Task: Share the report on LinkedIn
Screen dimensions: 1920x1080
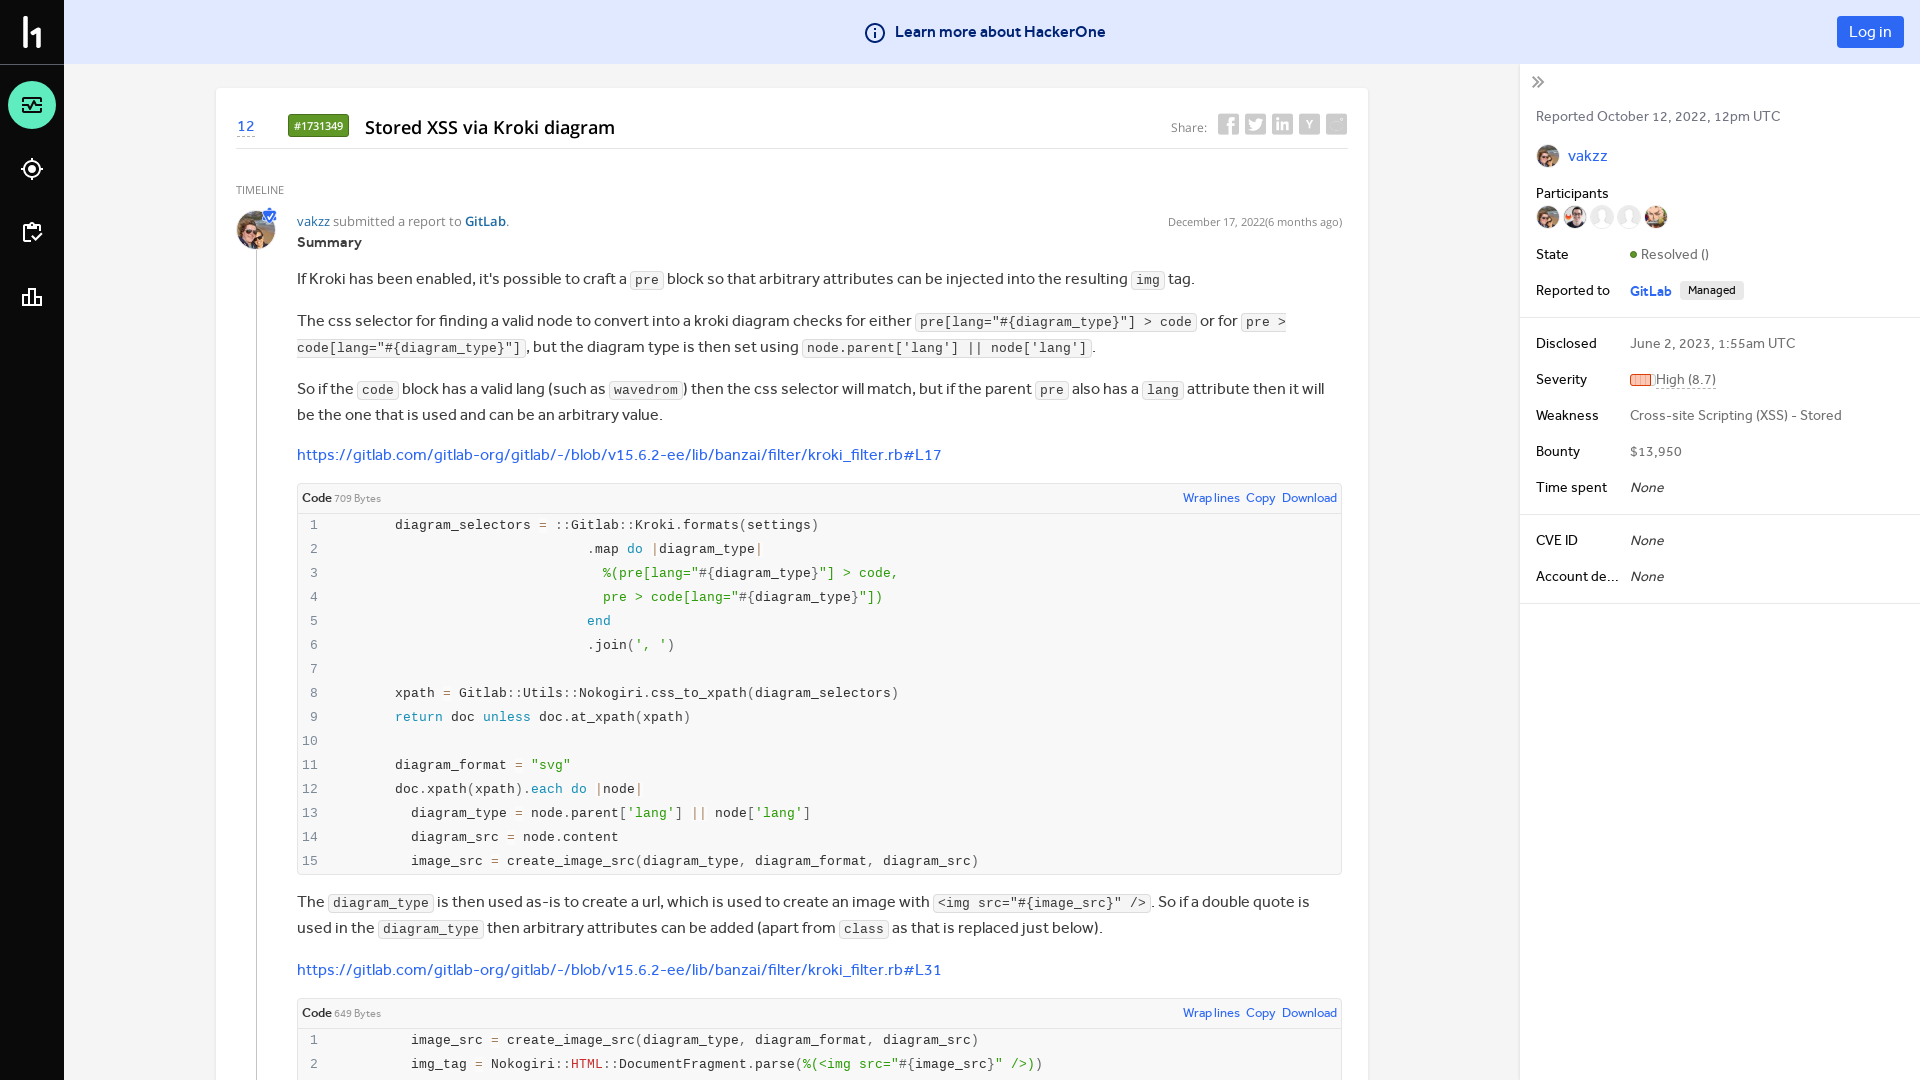Action: [x=1282, y=124]
